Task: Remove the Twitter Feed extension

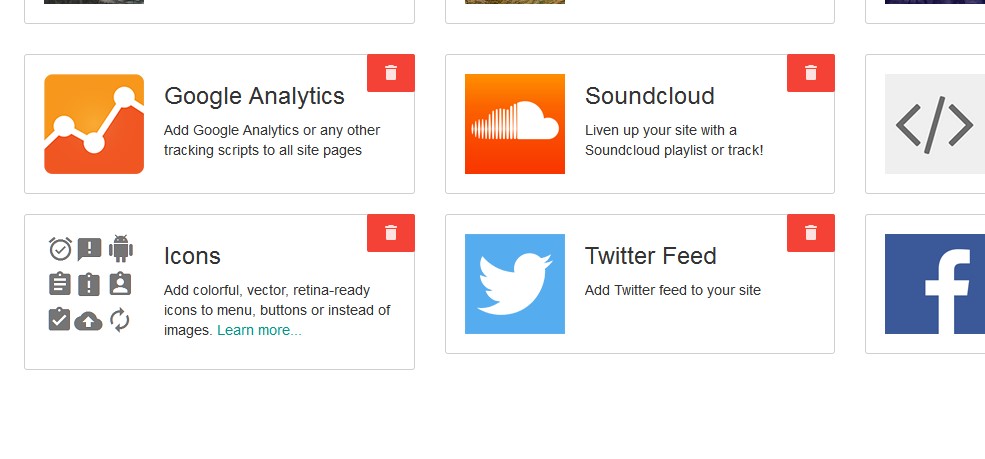Action: [811, 233]
